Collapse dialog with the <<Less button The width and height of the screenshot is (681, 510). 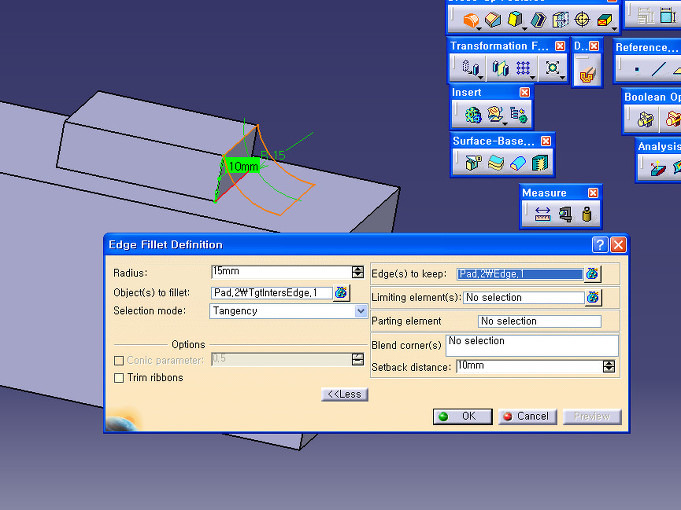pyautogui.click(x=344, y=394)
